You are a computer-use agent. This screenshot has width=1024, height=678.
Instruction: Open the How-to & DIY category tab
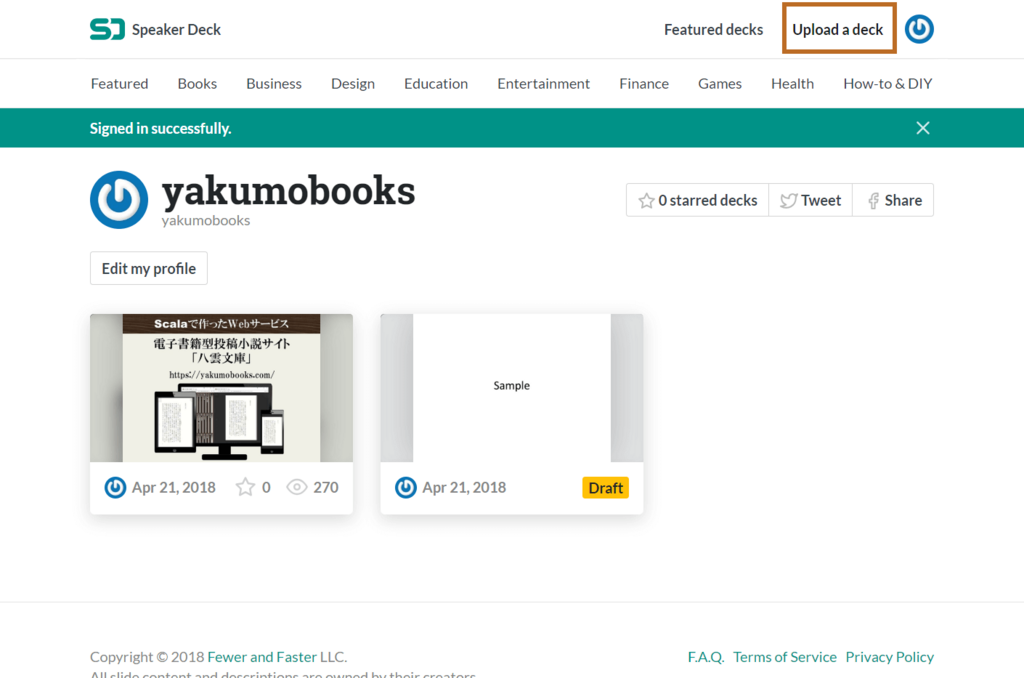[888, 84]
